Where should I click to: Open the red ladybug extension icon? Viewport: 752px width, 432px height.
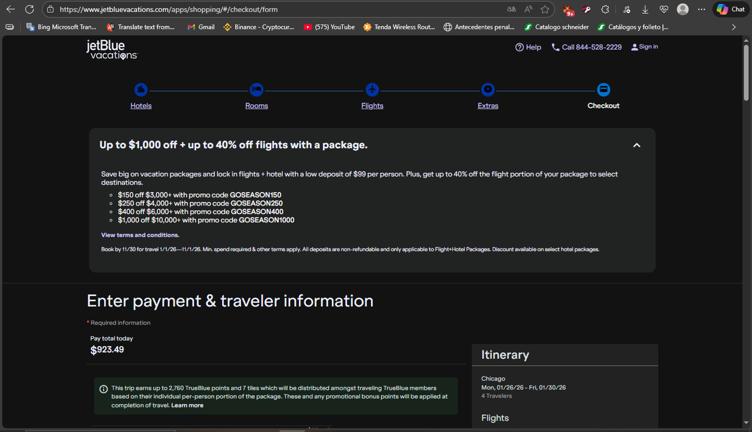point(569,10)
